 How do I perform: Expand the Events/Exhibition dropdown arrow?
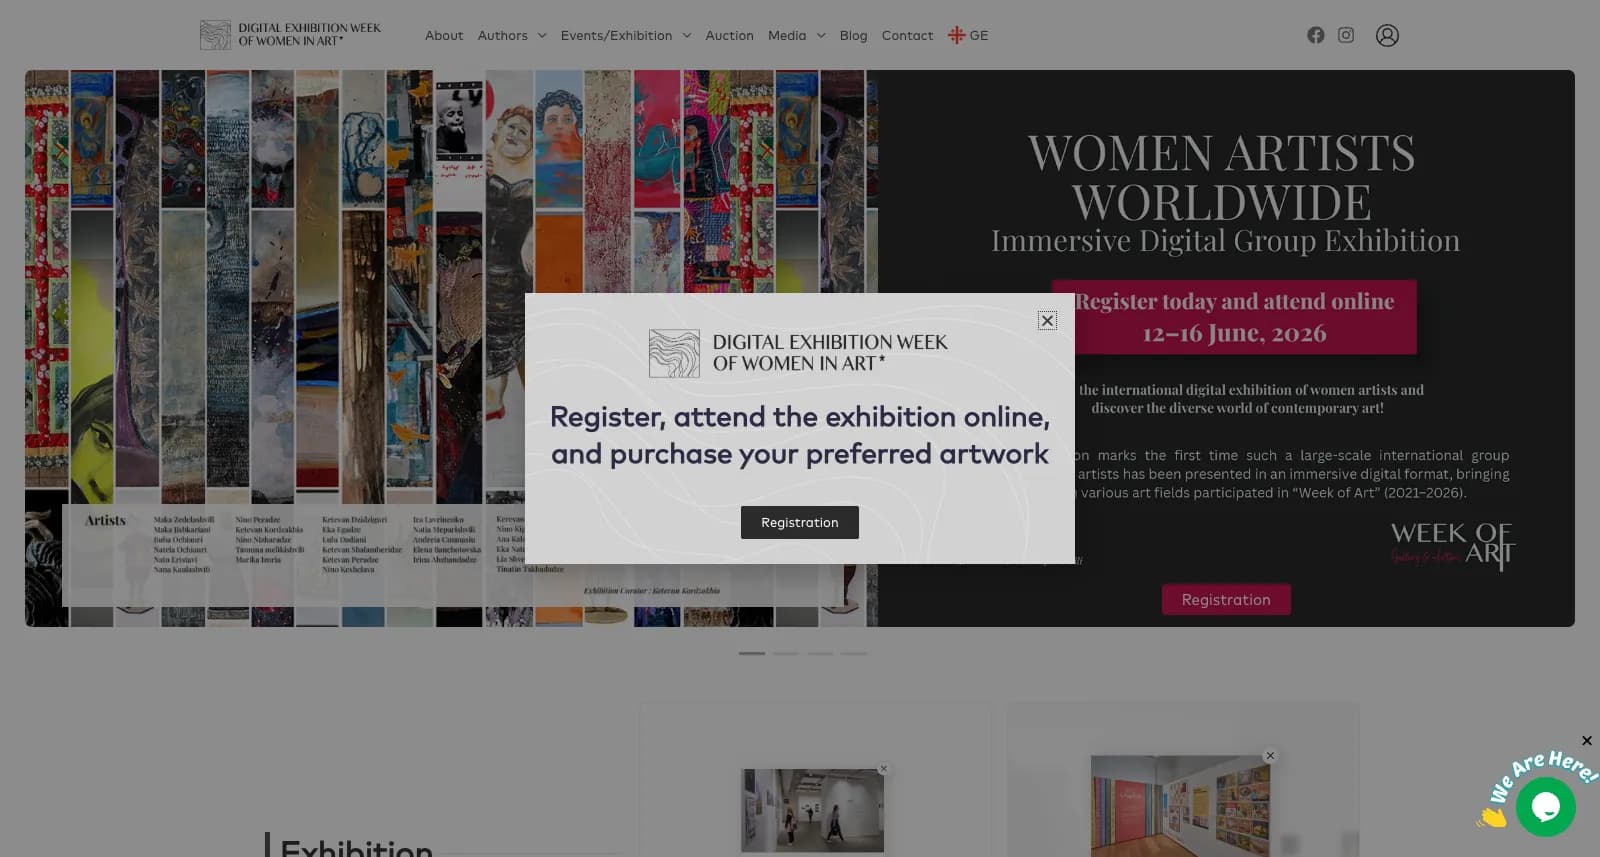point(687,36)
